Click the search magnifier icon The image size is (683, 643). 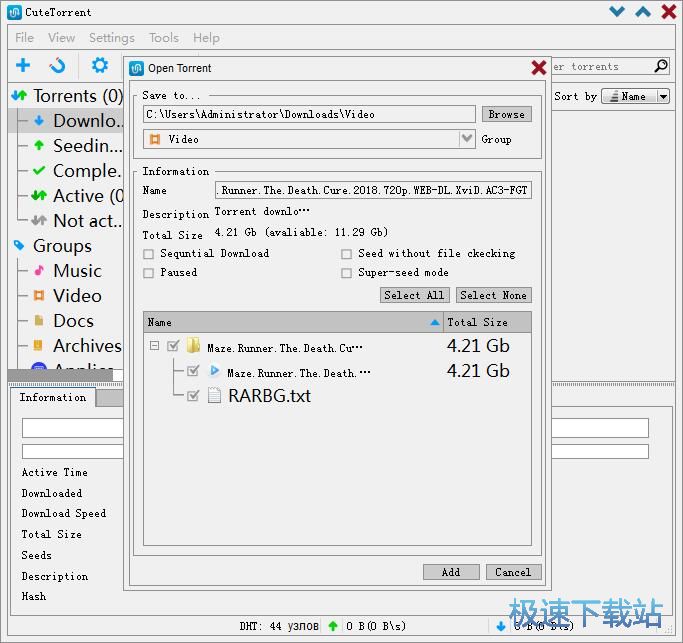point(661,66)
